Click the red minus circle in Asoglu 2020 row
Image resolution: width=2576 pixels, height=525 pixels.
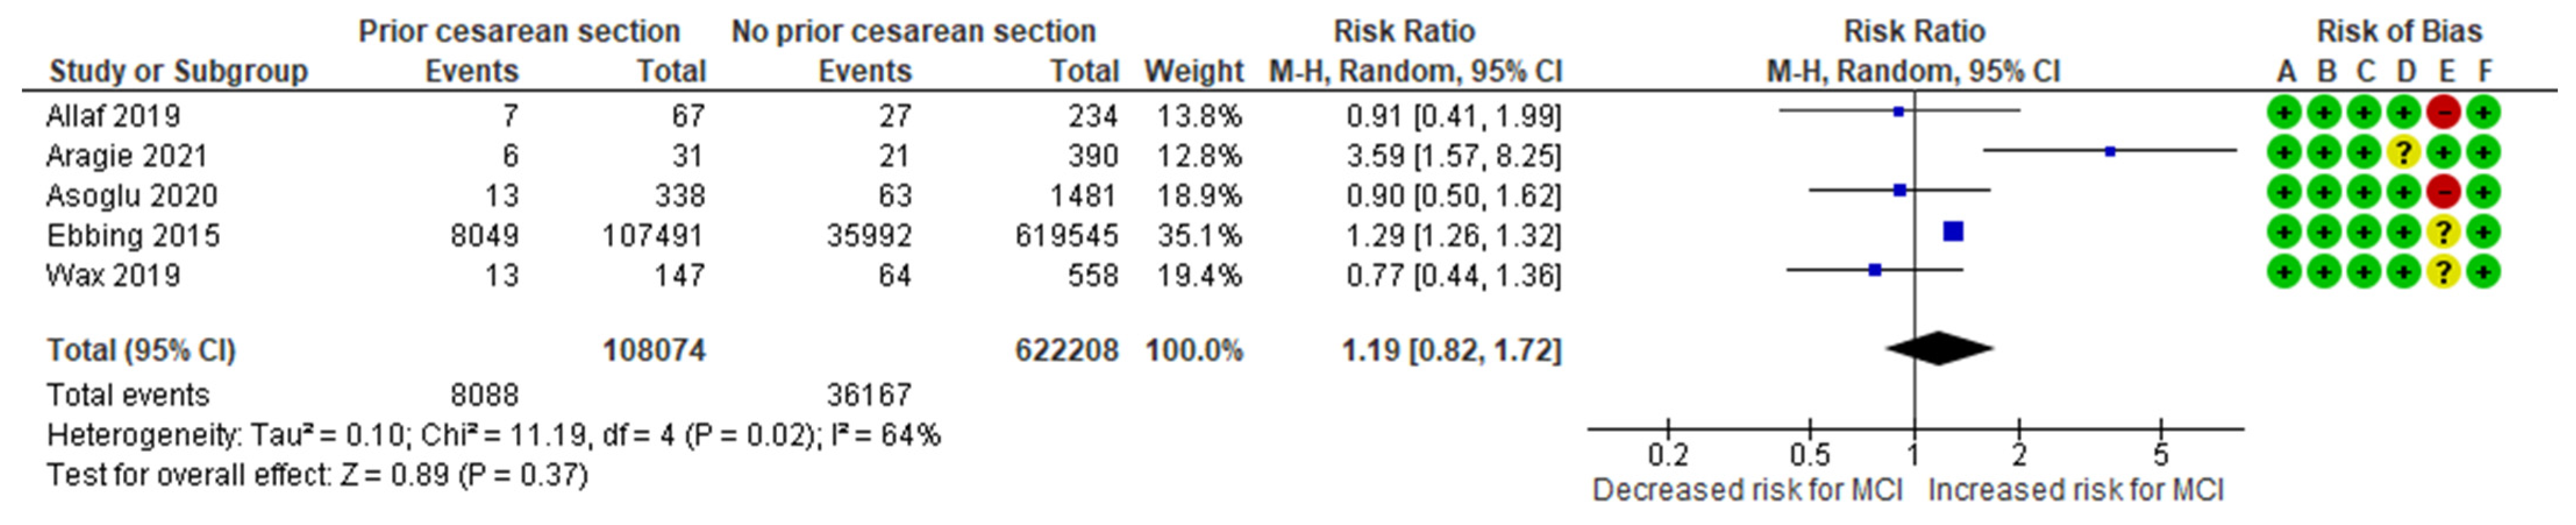(2443, 191)
